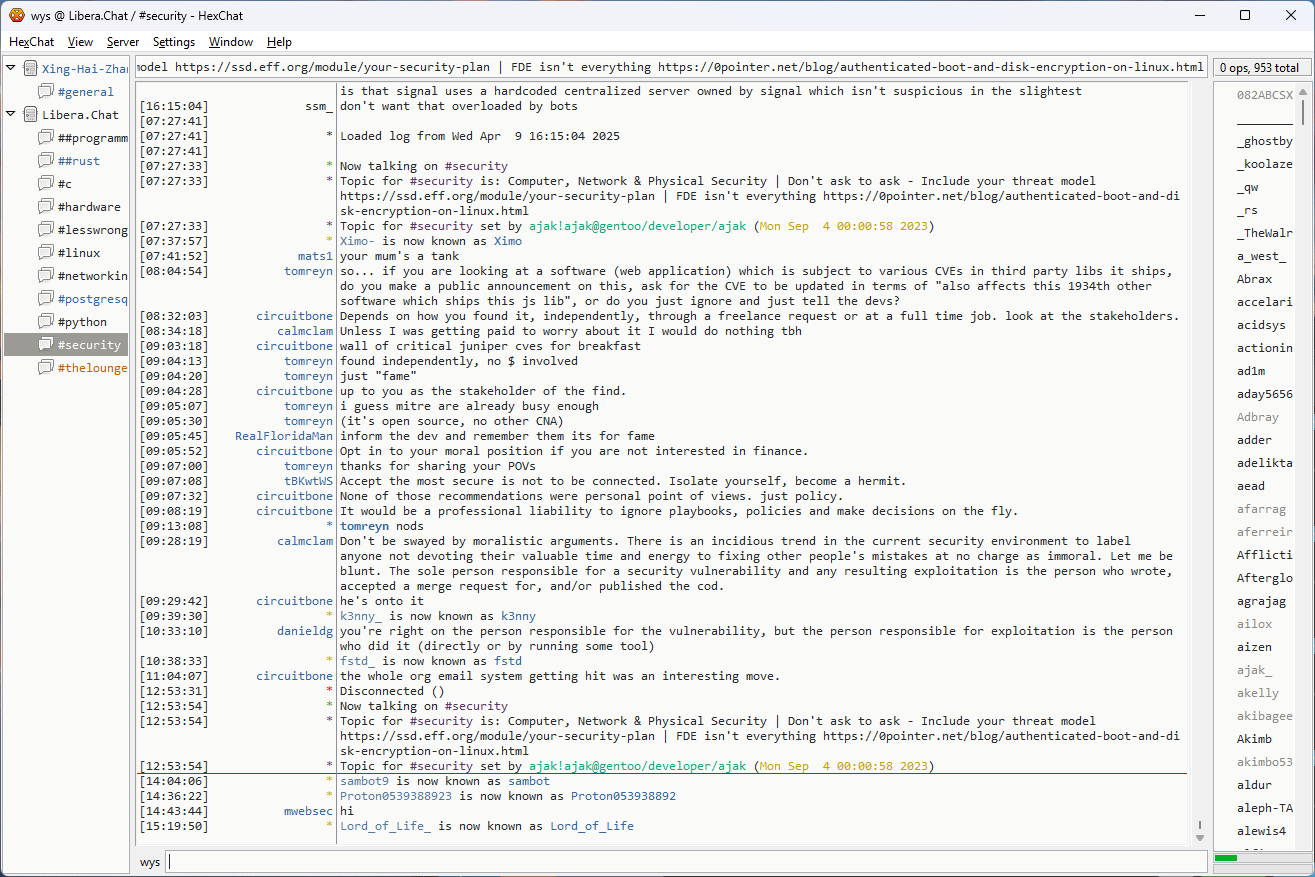Collapse the Xing-Hai-Zhan server tree
Viewport: 1315px width, 877px height.
[11, 69]
